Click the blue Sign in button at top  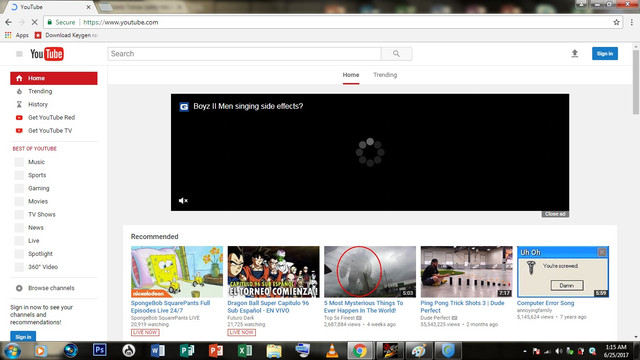coord(604,53)
